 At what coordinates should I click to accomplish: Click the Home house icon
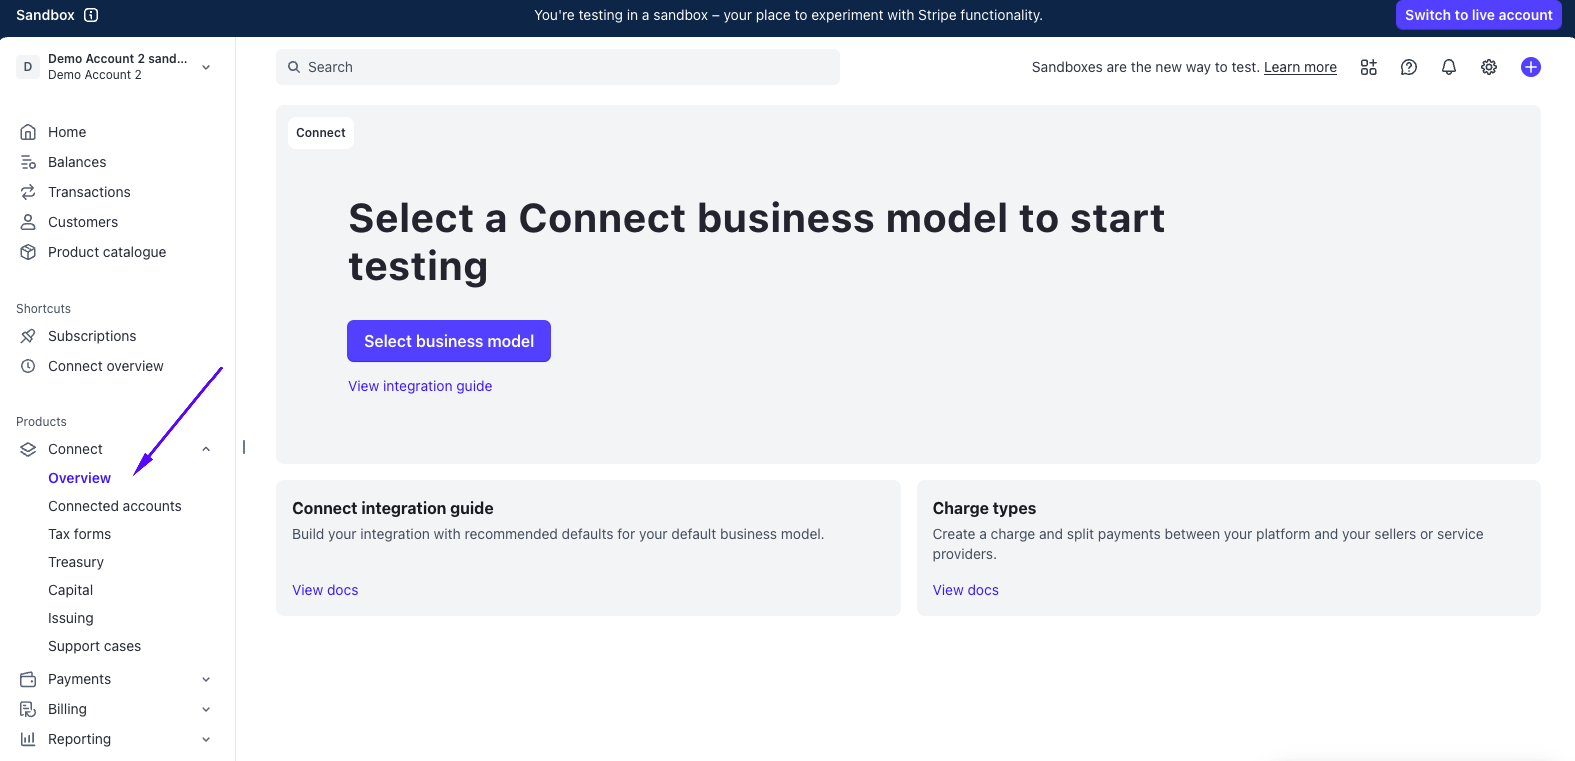coord(28,132)
